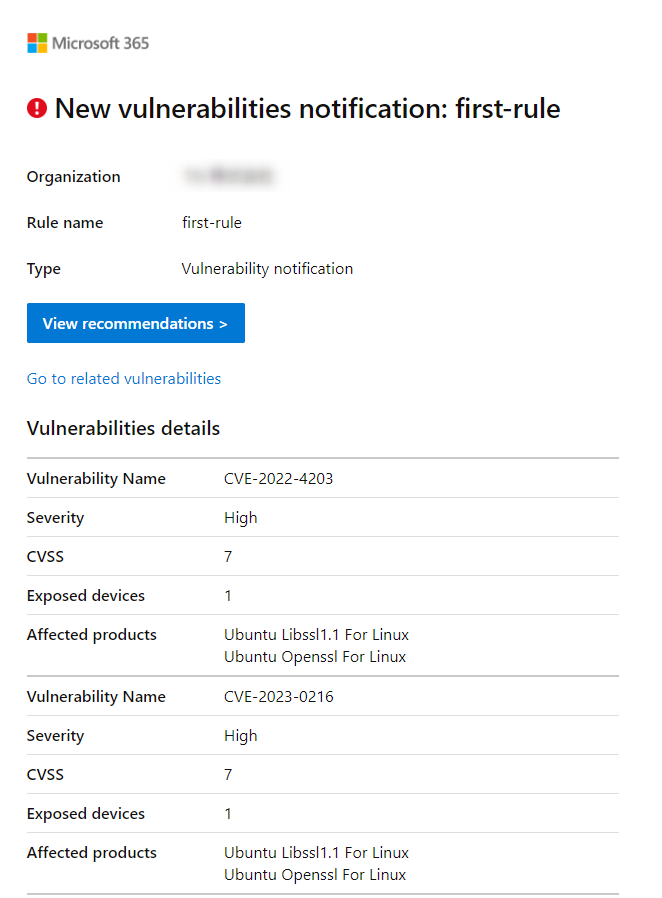Click the Vulnerability notification type value
662x898 pixels.
pyautogui.click(x=267, y=269)
